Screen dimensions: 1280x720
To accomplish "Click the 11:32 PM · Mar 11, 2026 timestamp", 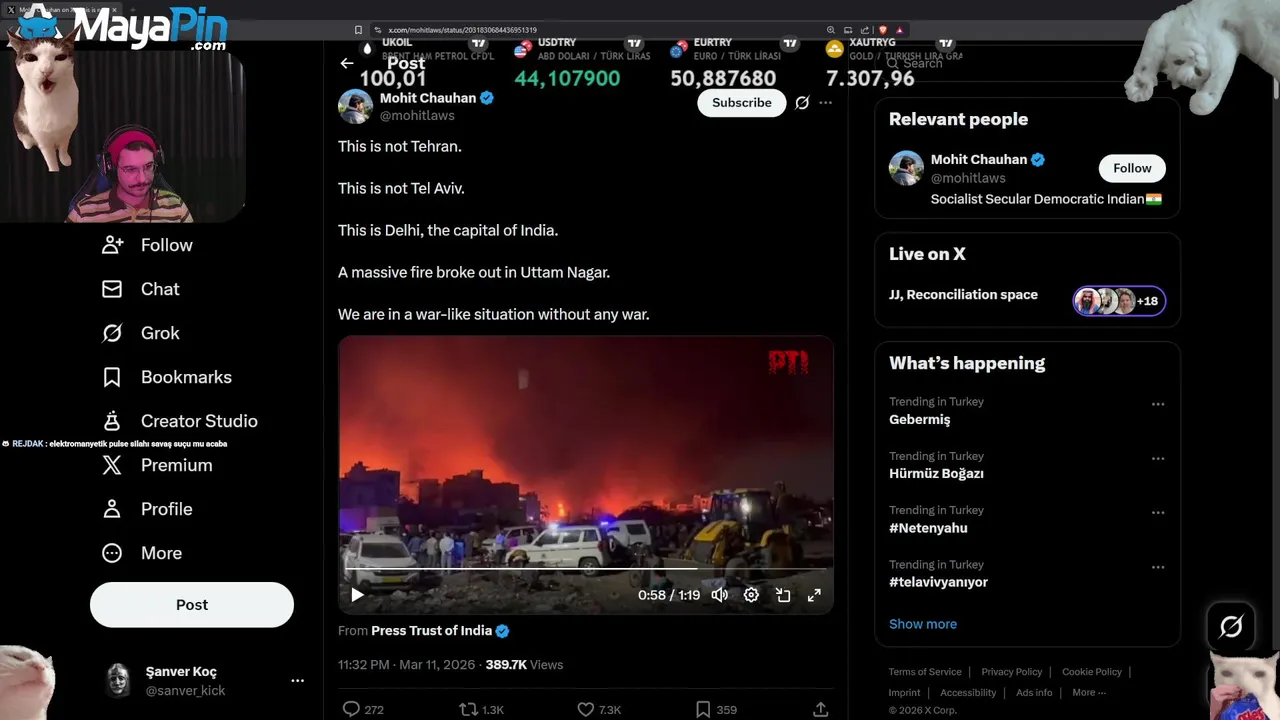I will [407, 665].
